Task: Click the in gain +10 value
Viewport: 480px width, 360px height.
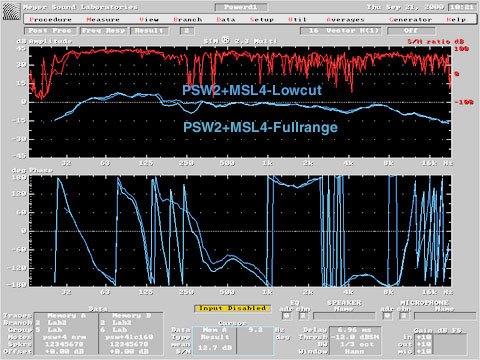Action: pyautogui.click(x=423, y=337)
